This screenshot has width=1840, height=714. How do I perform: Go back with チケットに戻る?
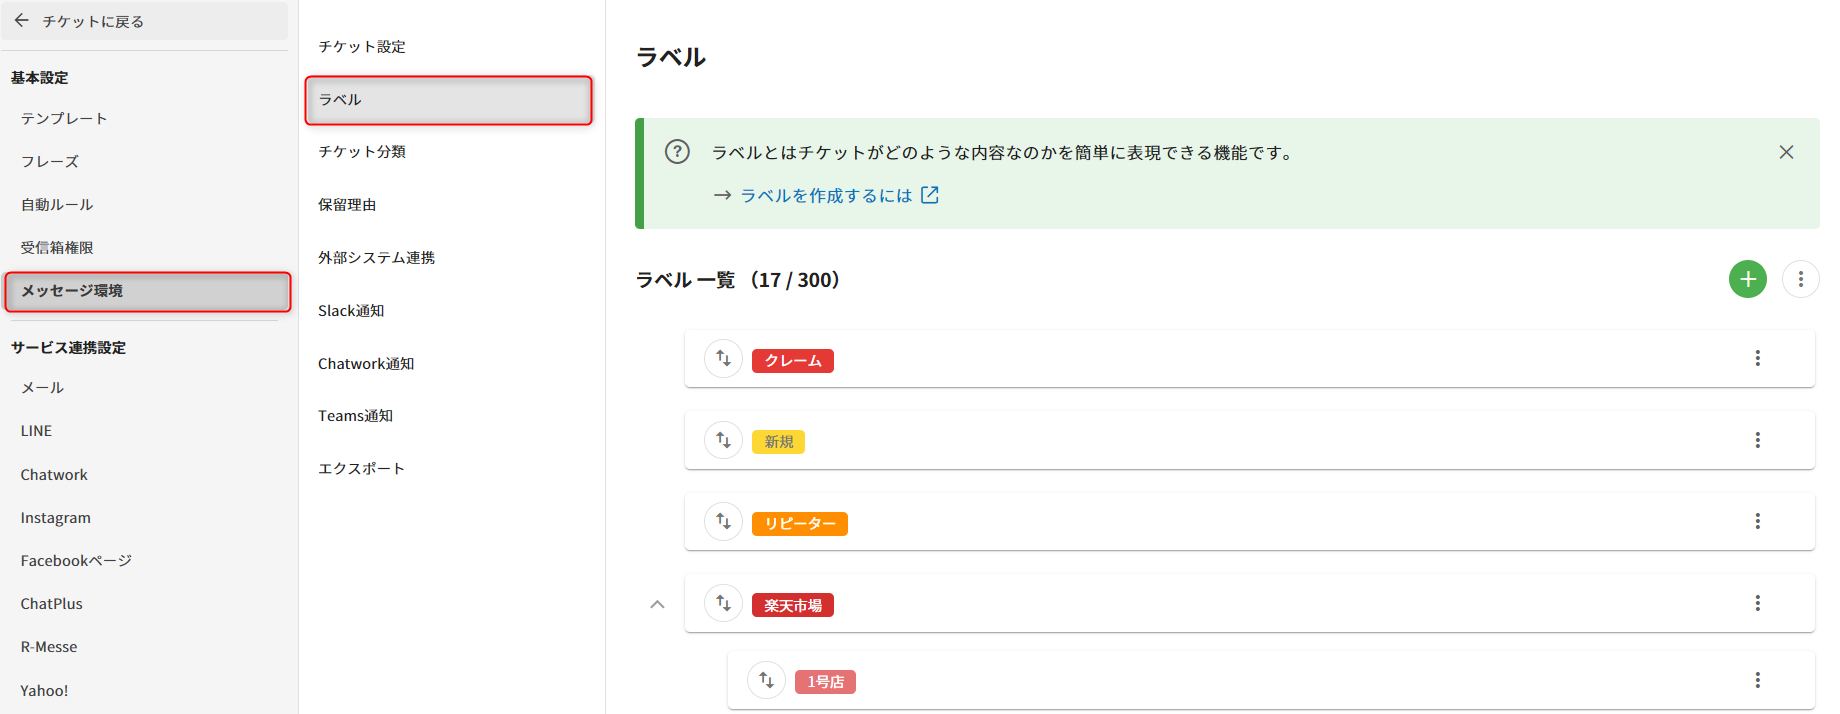coord(80,21)
